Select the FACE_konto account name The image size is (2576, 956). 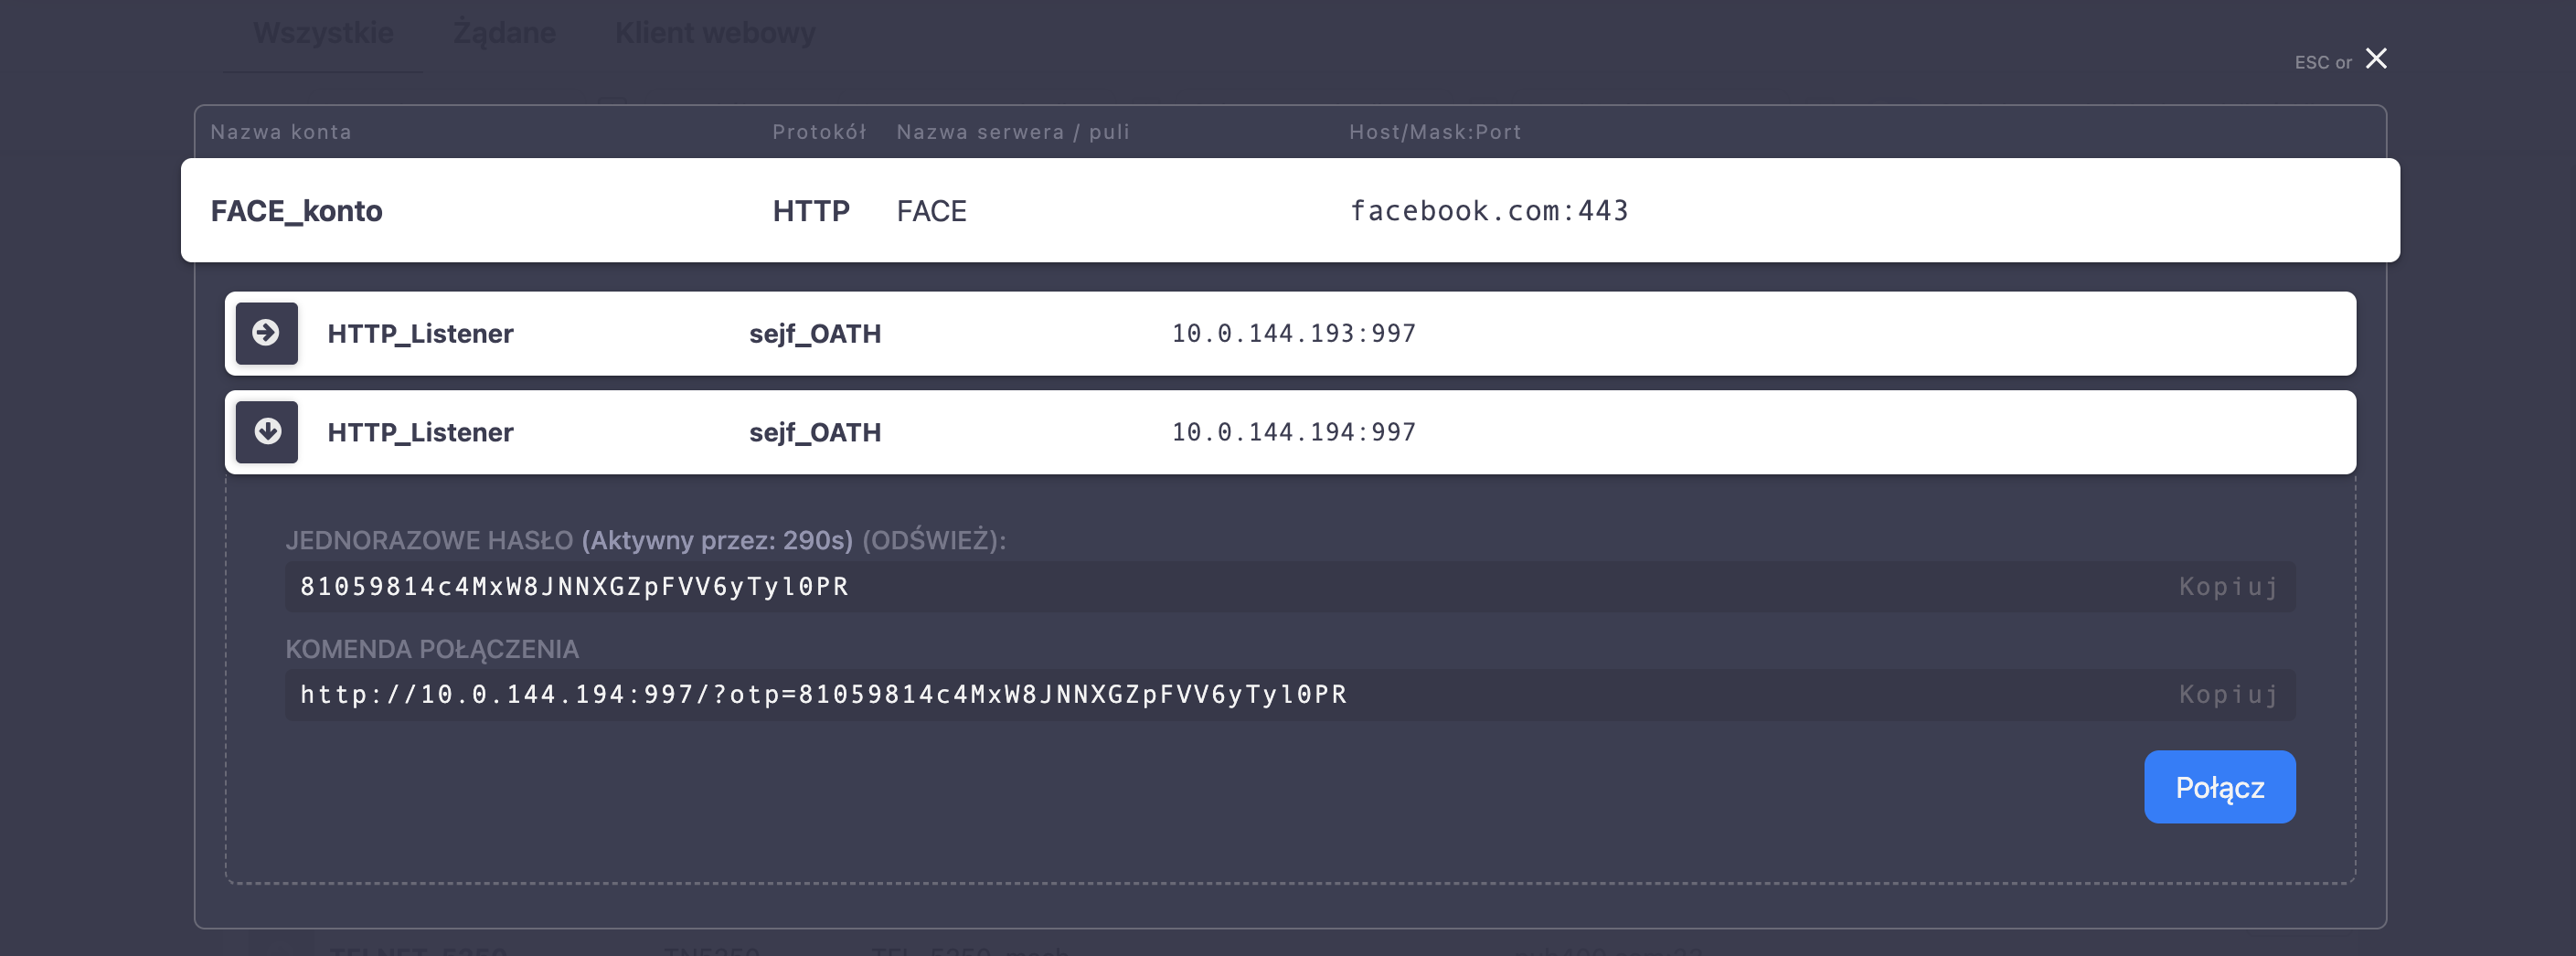[x=296, y=211]
